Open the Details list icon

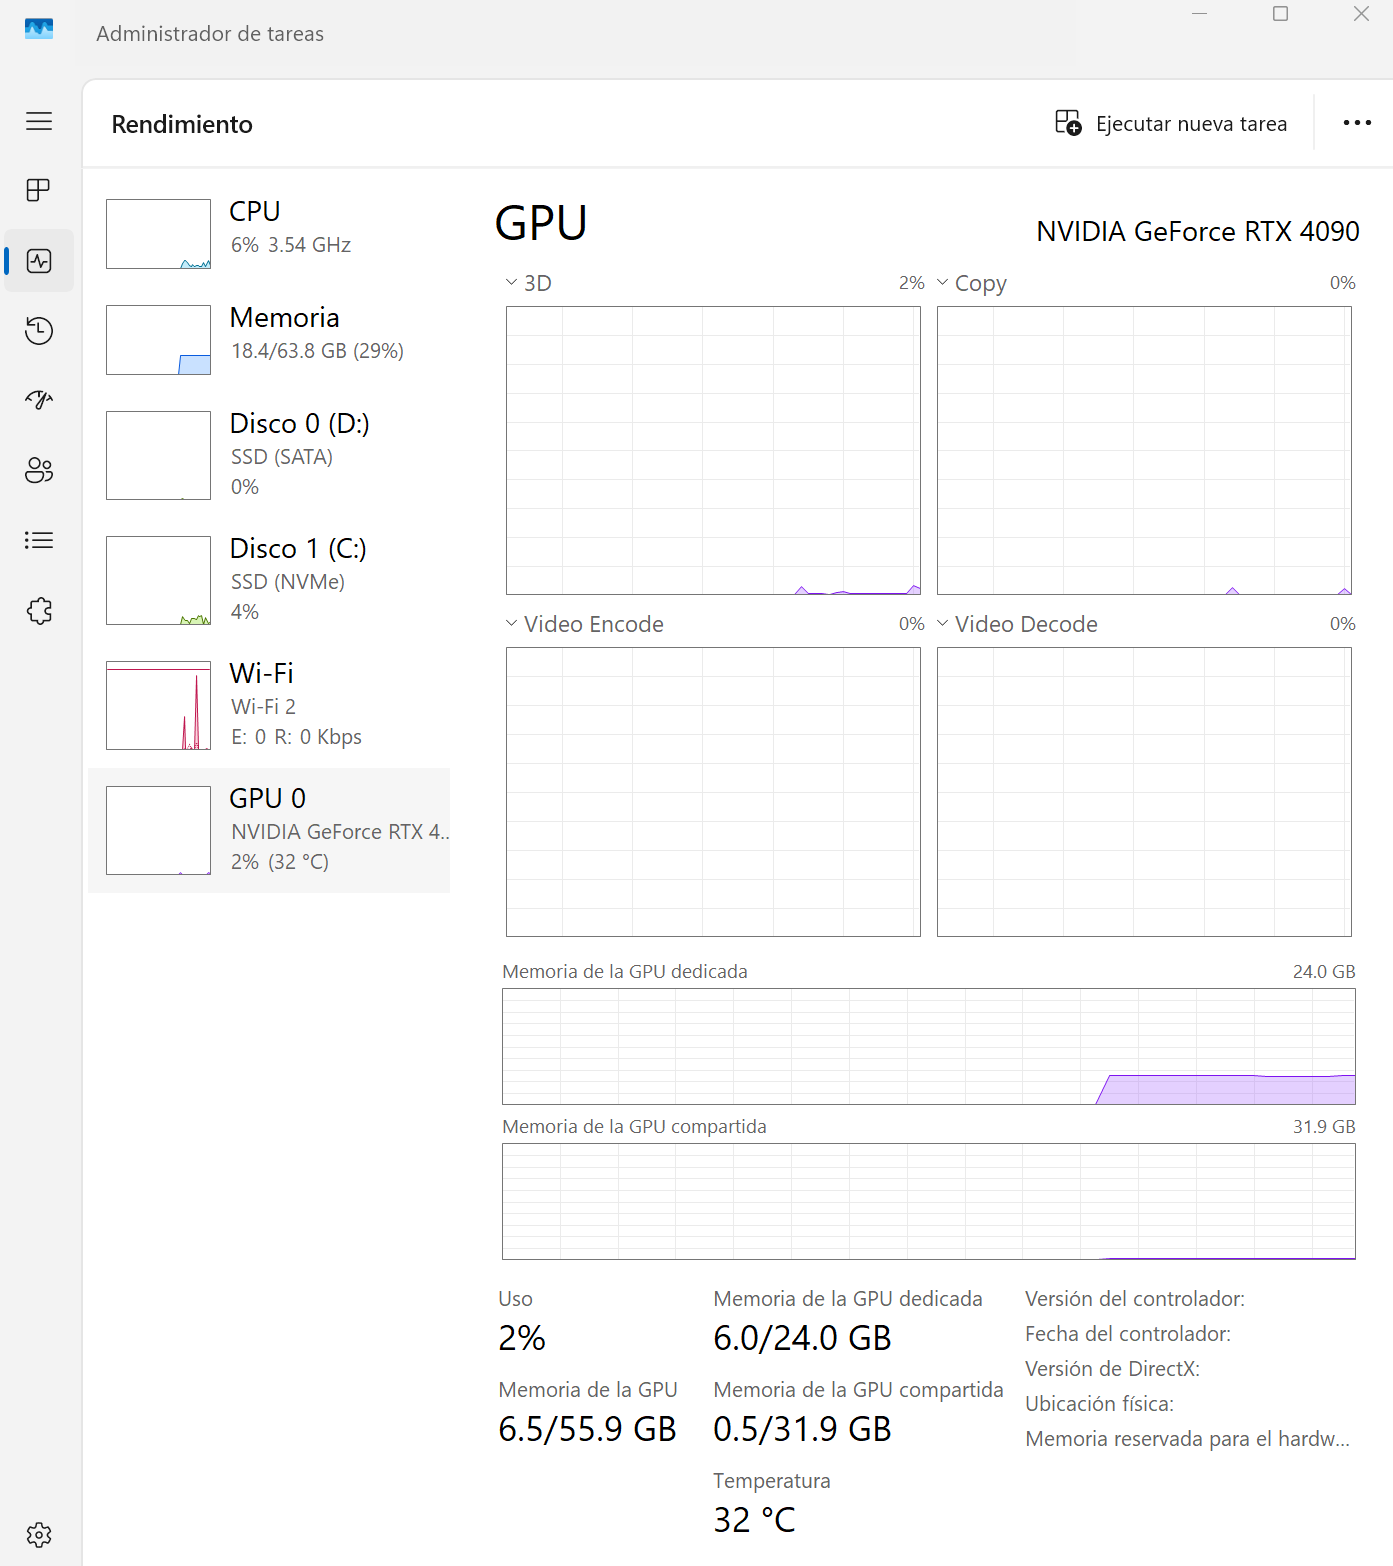click(x=39, y=540)
